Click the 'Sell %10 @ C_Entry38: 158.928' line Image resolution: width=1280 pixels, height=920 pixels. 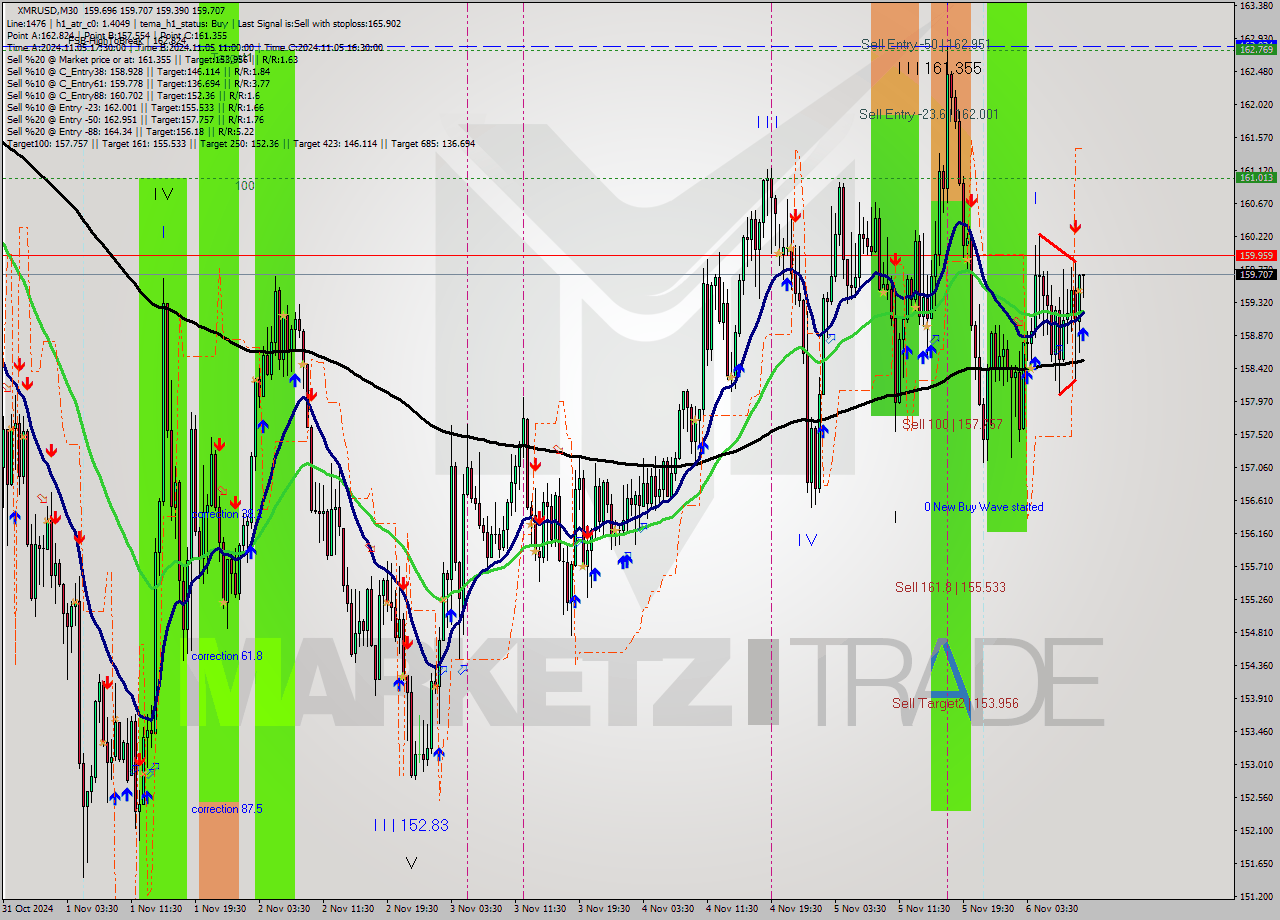pyautogui.click(x=138, y=71)
